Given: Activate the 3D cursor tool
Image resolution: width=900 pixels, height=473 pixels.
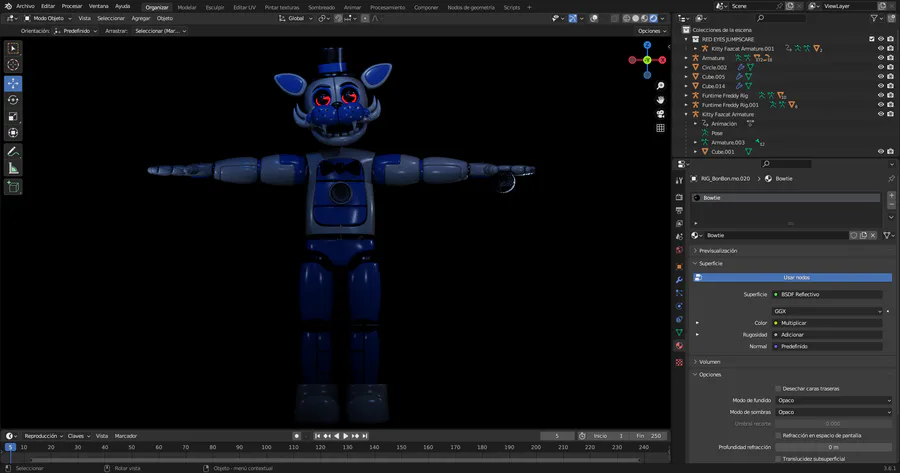Looking at the screenshot, I should [x=13, y=65].
